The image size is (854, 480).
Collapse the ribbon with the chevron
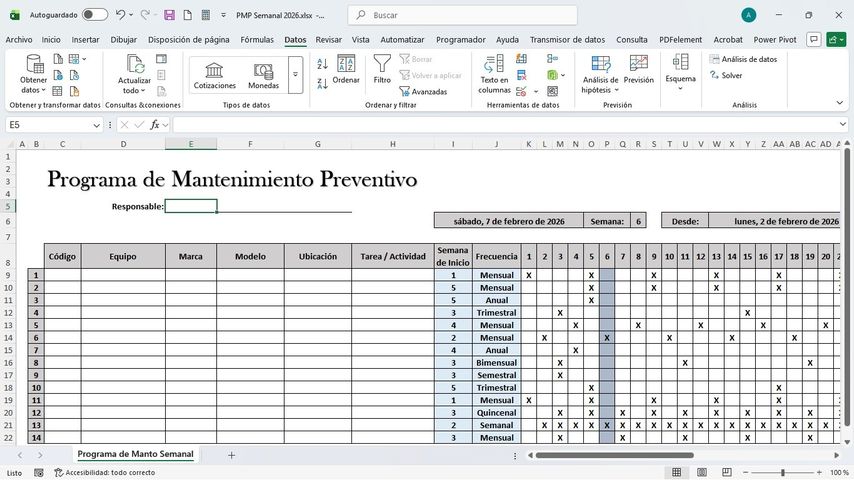(839, 102)
